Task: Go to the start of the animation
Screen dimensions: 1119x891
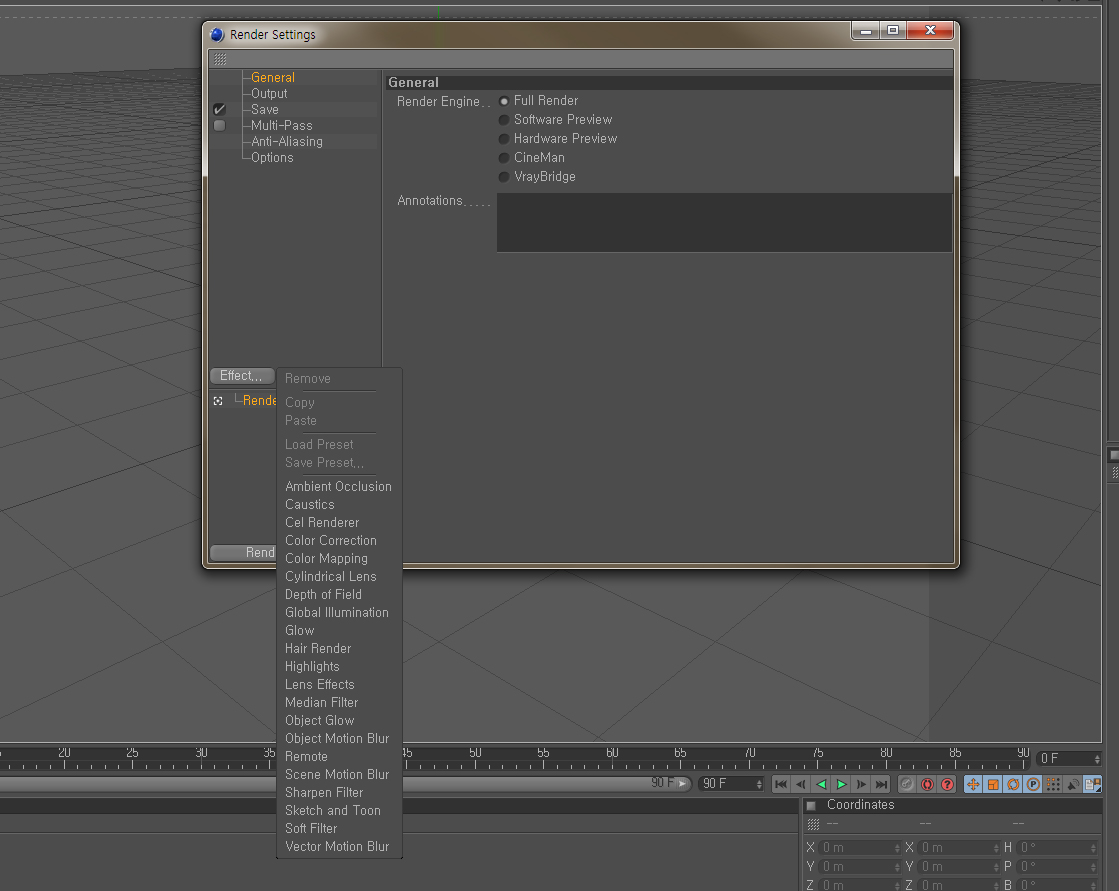Action: [x=781, y=784]
